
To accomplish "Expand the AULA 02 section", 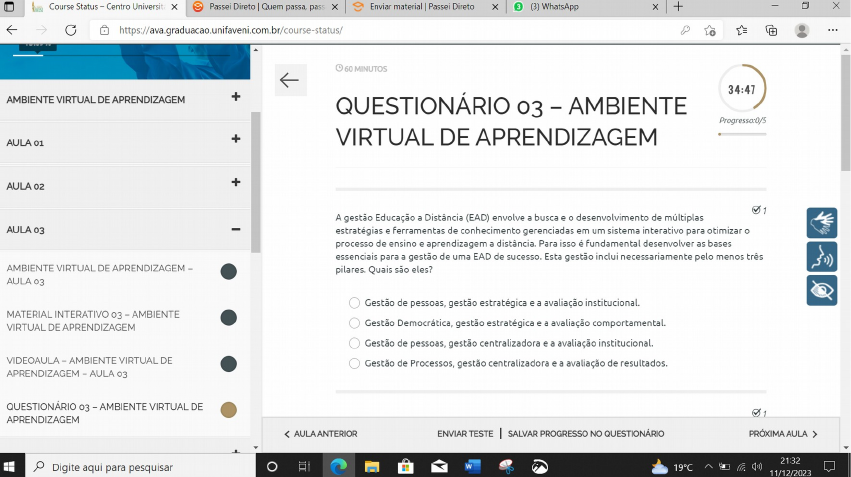I will coord(236,183).
